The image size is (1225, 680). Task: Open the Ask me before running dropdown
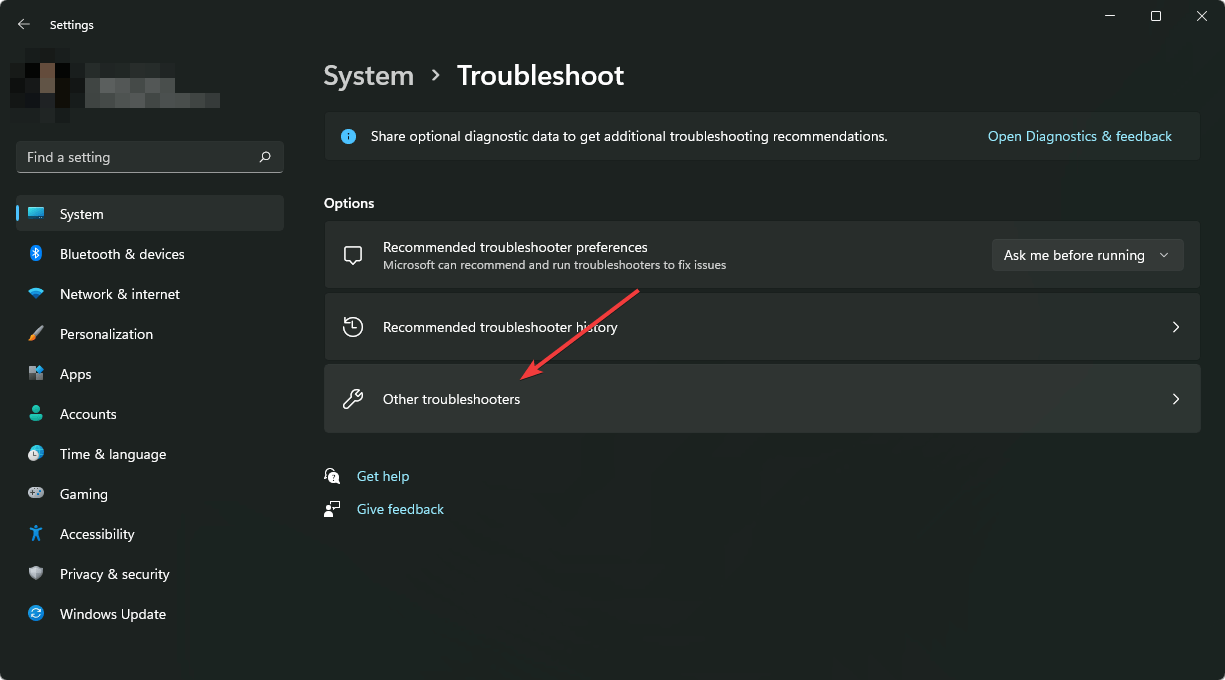point(1087,255)
